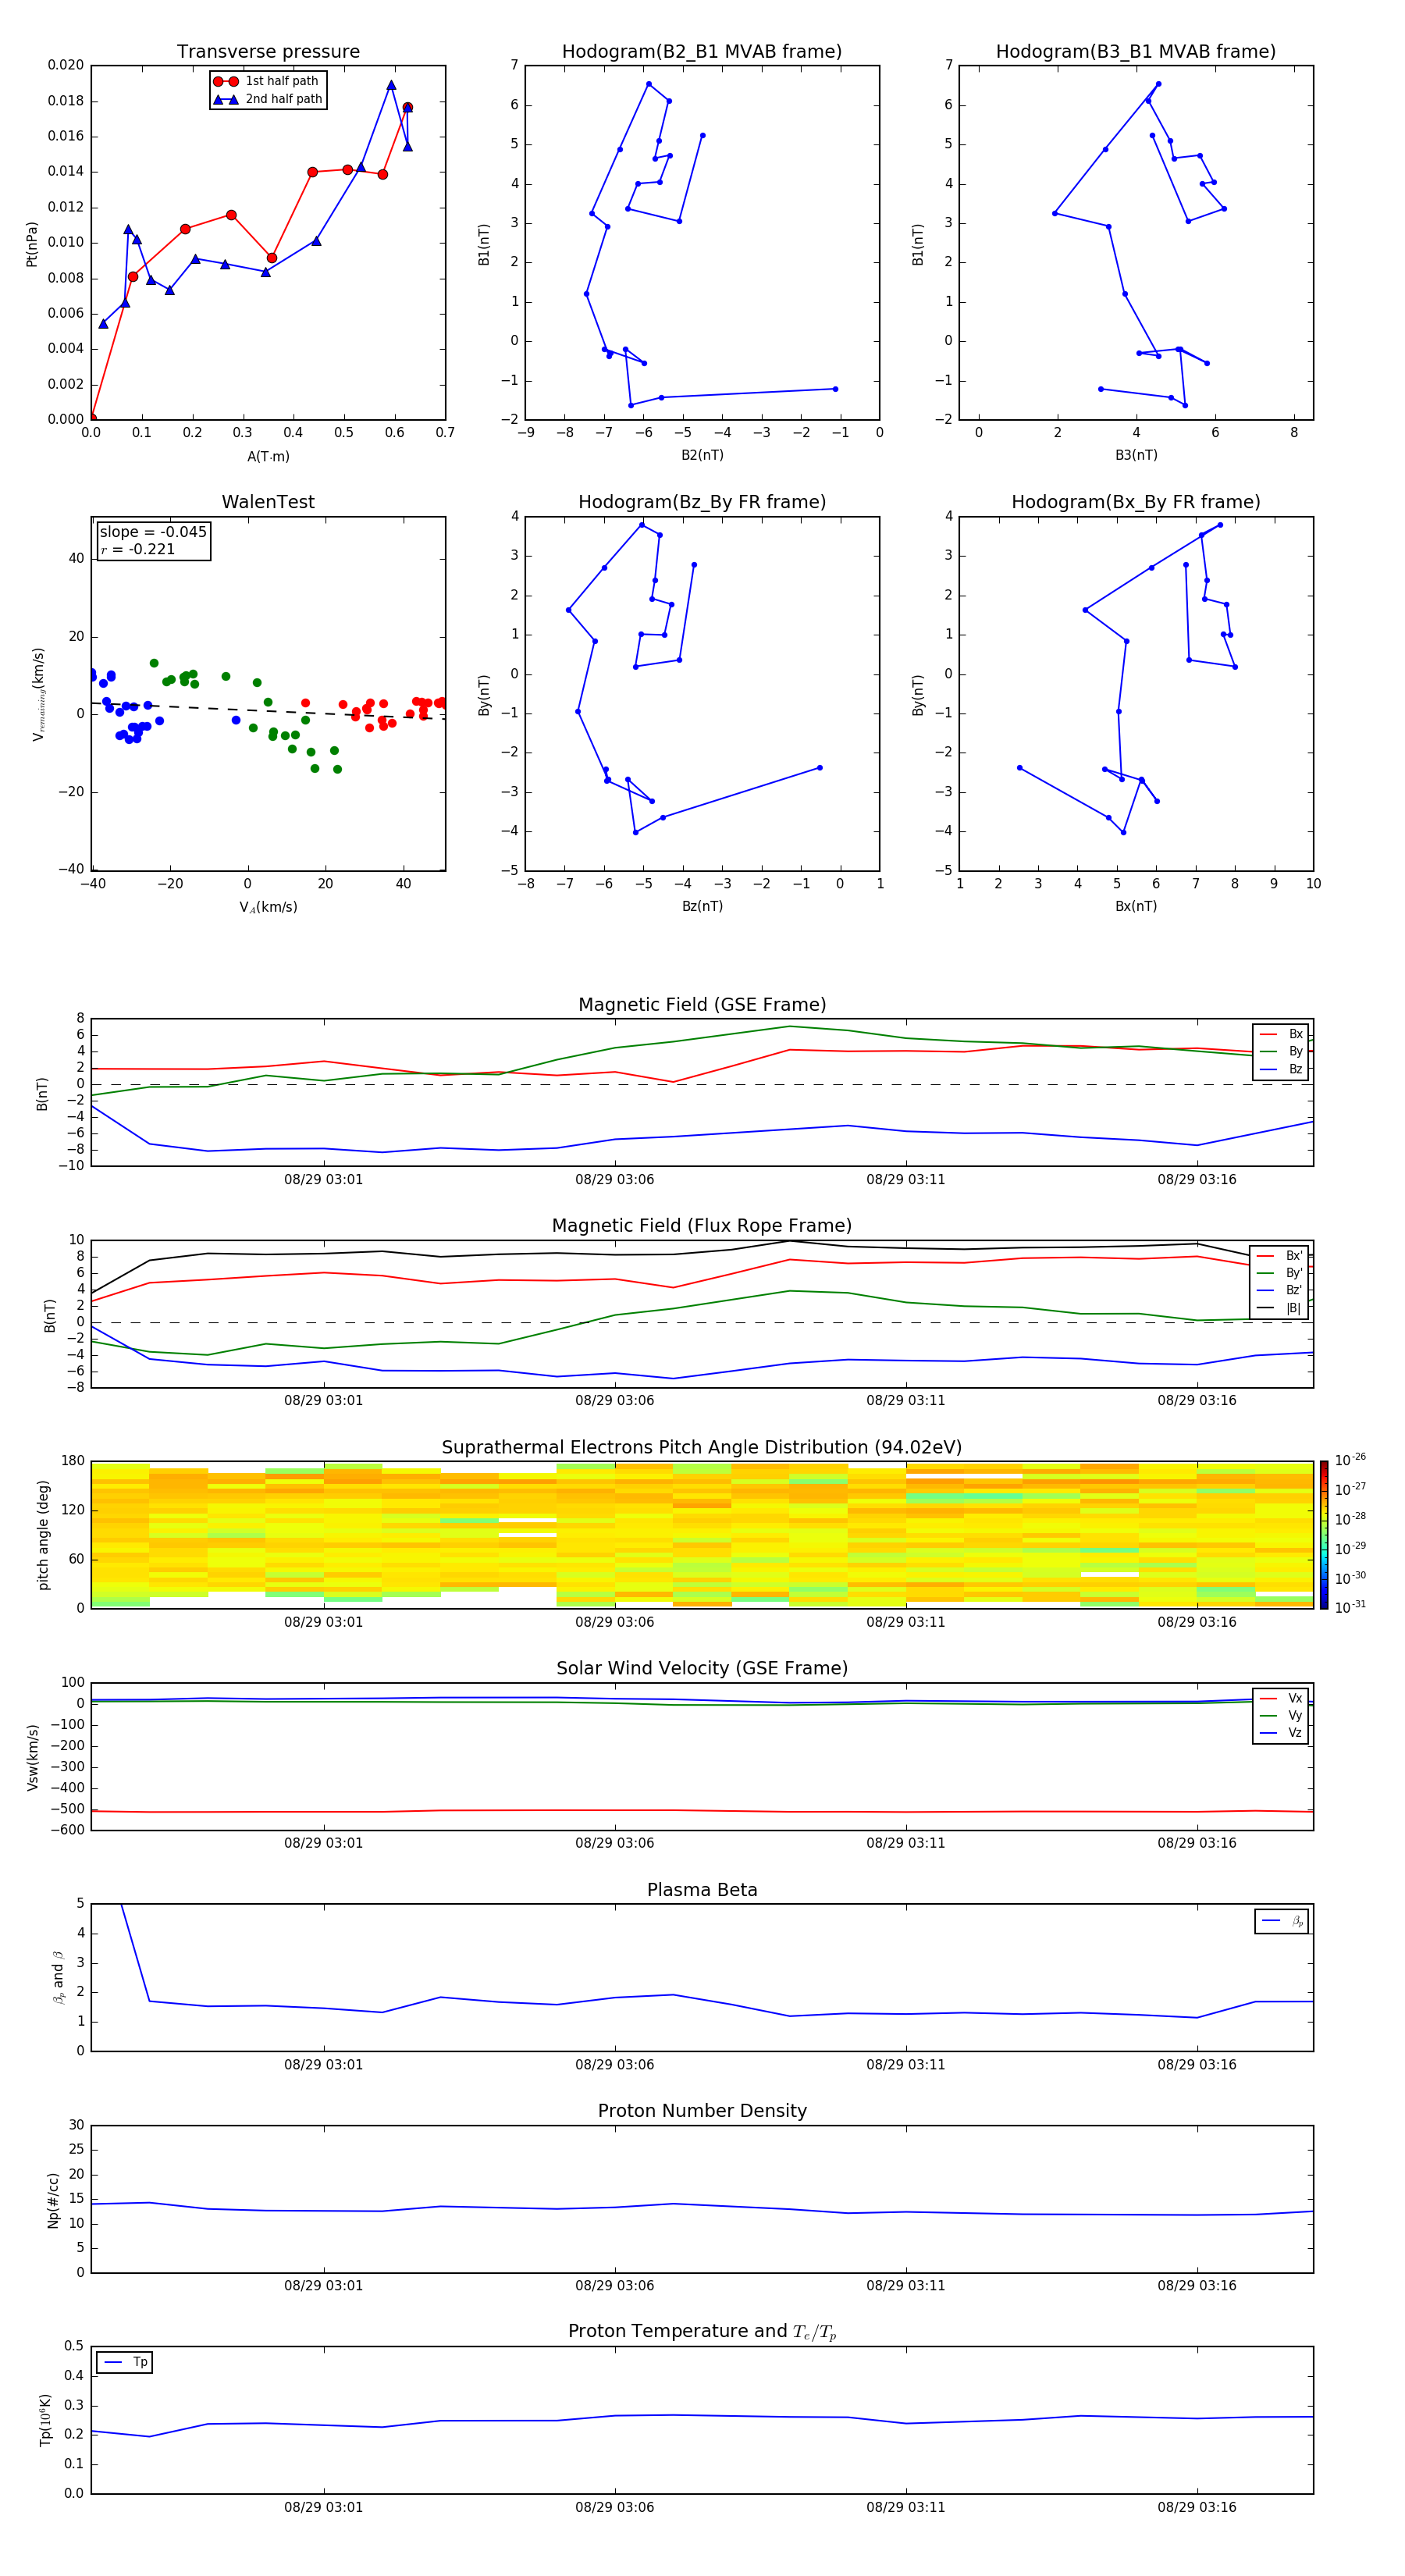Screen dimensions: 1405x2576
Task: Click the "Hodogram(B3_B1 MVAB frame)" title
Action: (x=1135, y=52)
